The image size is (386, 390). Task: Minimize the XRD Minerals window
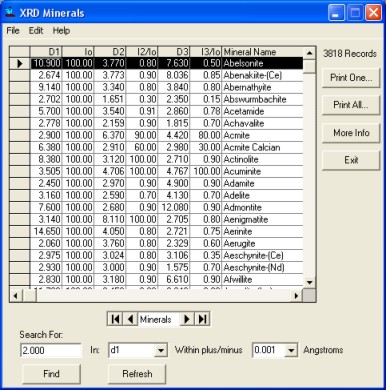pyautogui.click(x=336, y=13)
